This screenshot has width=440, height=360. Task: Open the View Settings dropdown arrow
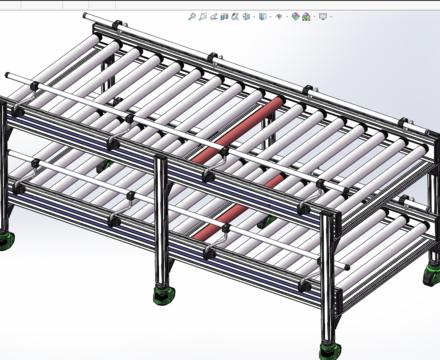(331, 16)
